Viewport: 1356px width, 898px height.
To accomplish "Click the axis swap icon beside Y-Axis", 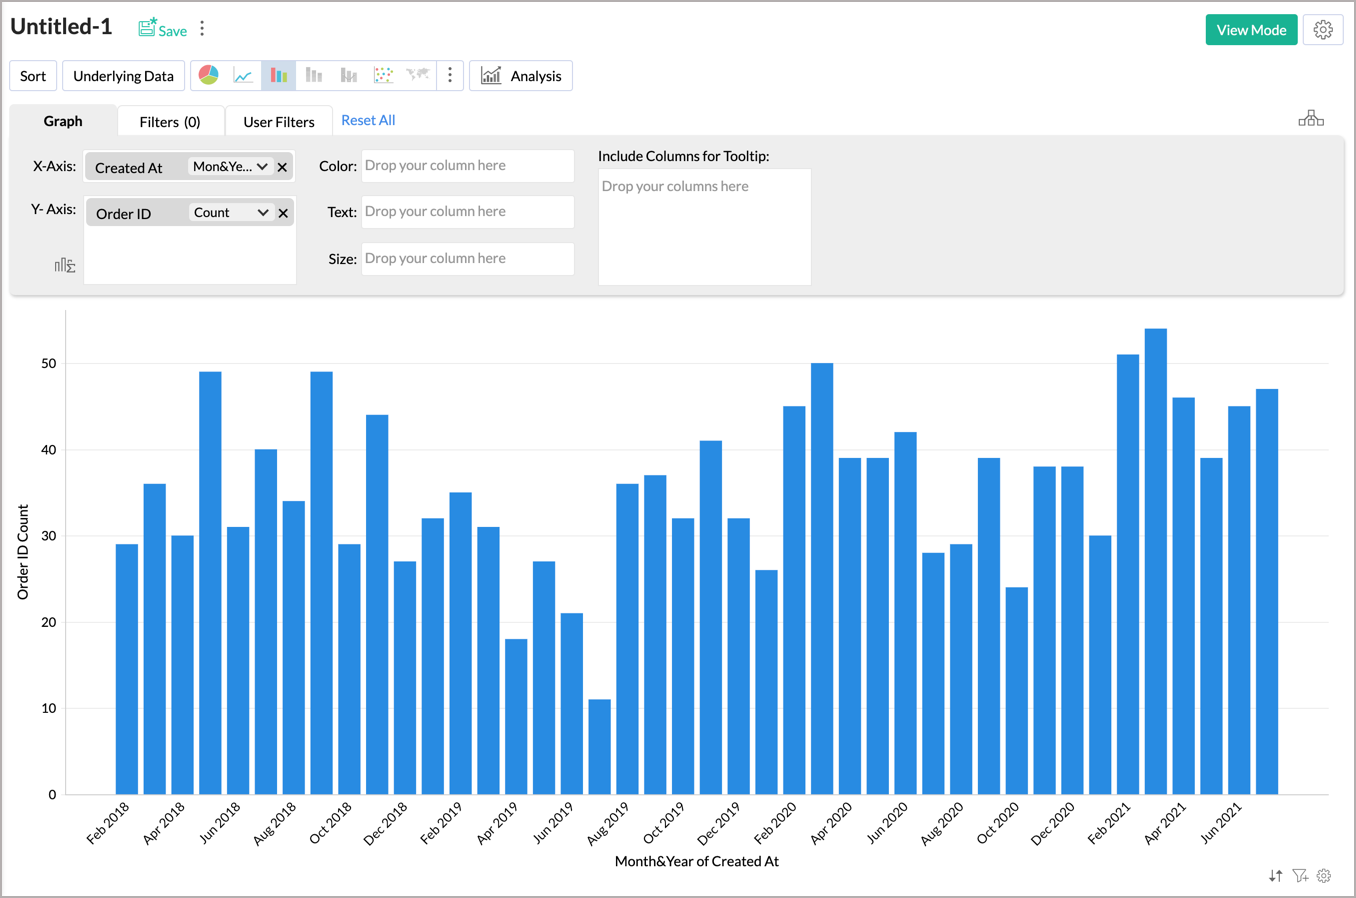I will (65, 264).
